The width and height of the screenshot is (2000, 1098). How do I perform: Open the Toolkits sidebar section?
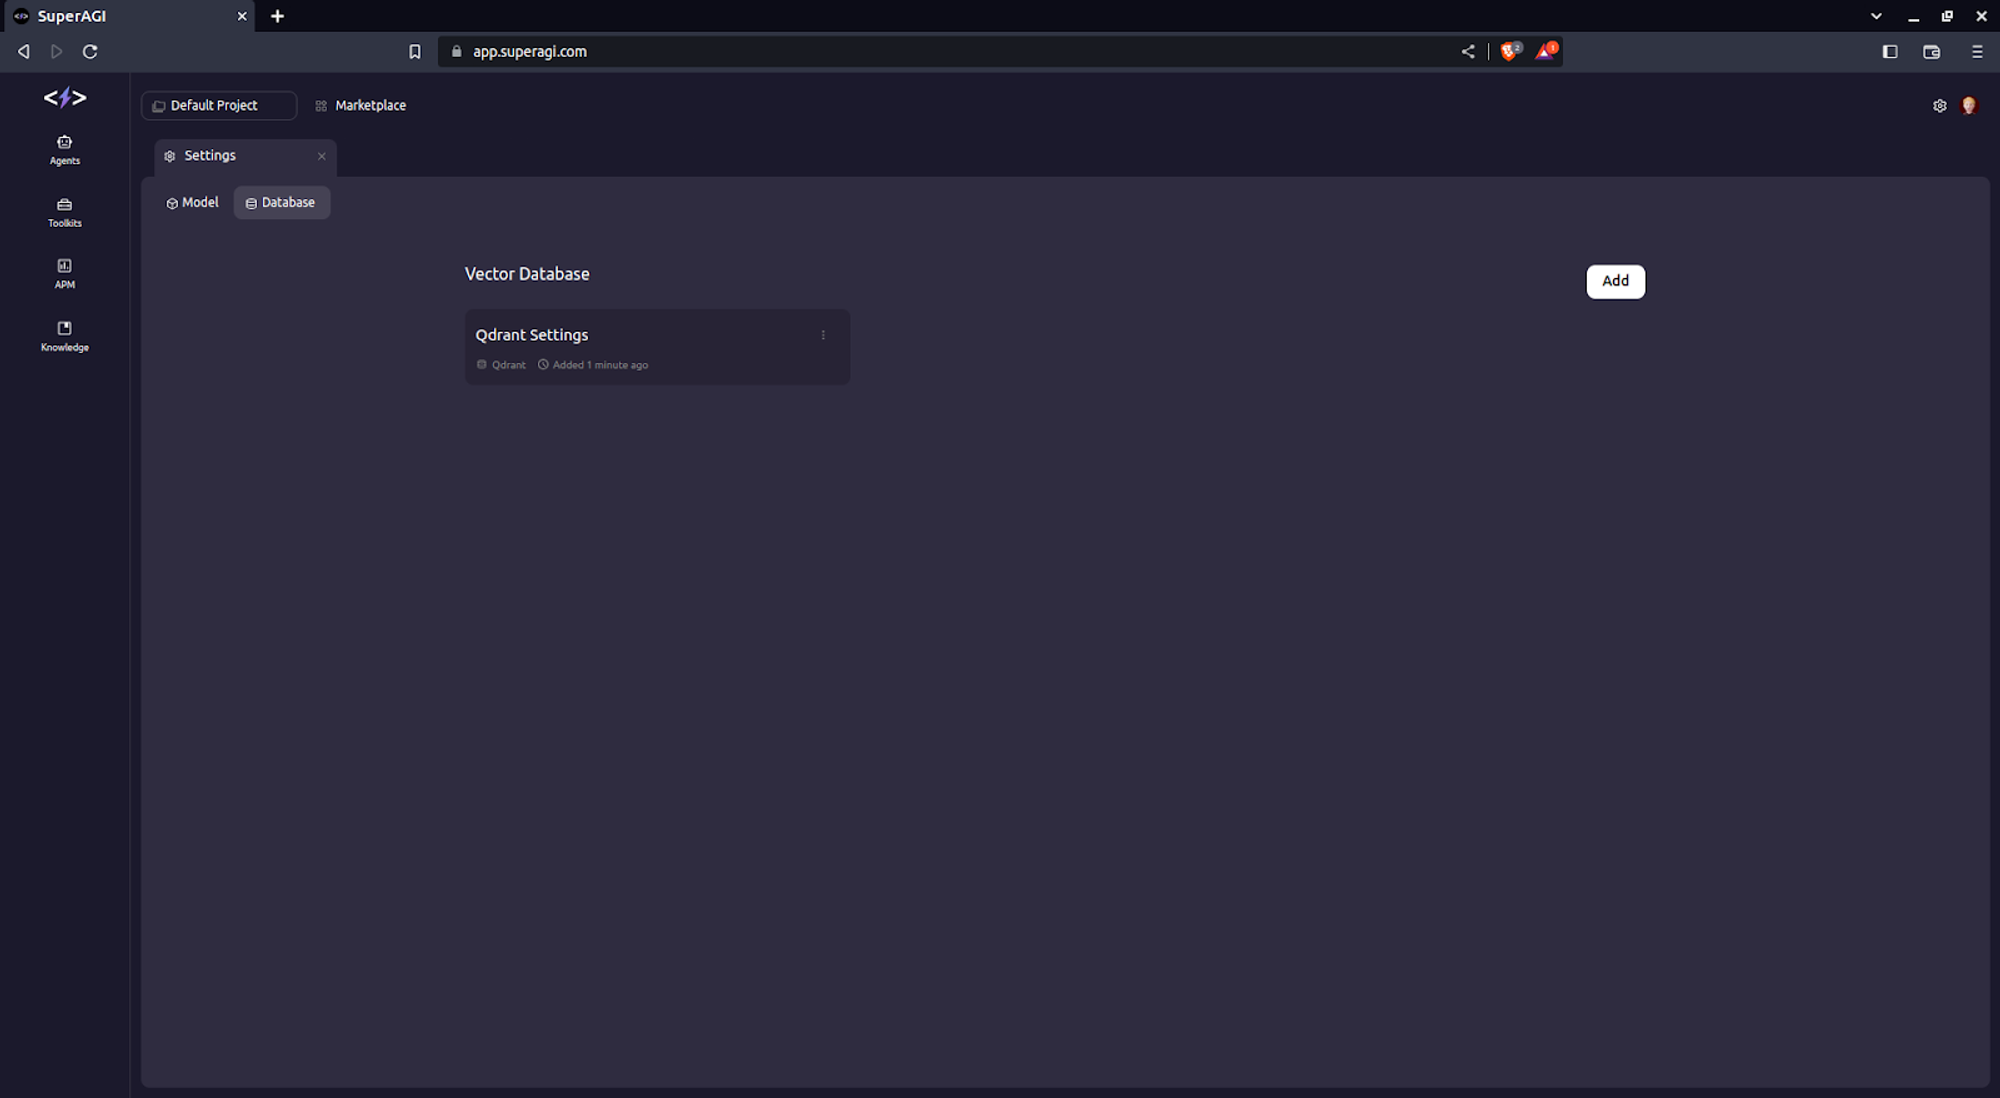(x=64, y=212)
